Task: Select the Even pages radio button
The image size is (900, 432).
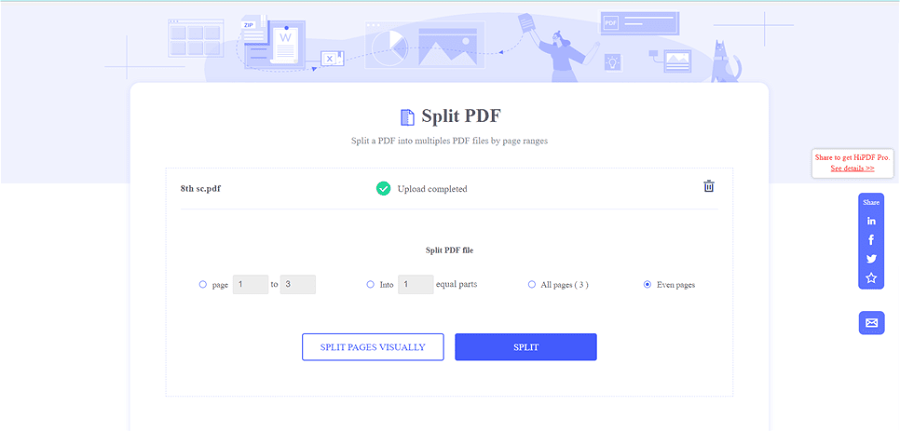Action: (x=648, y=285)
